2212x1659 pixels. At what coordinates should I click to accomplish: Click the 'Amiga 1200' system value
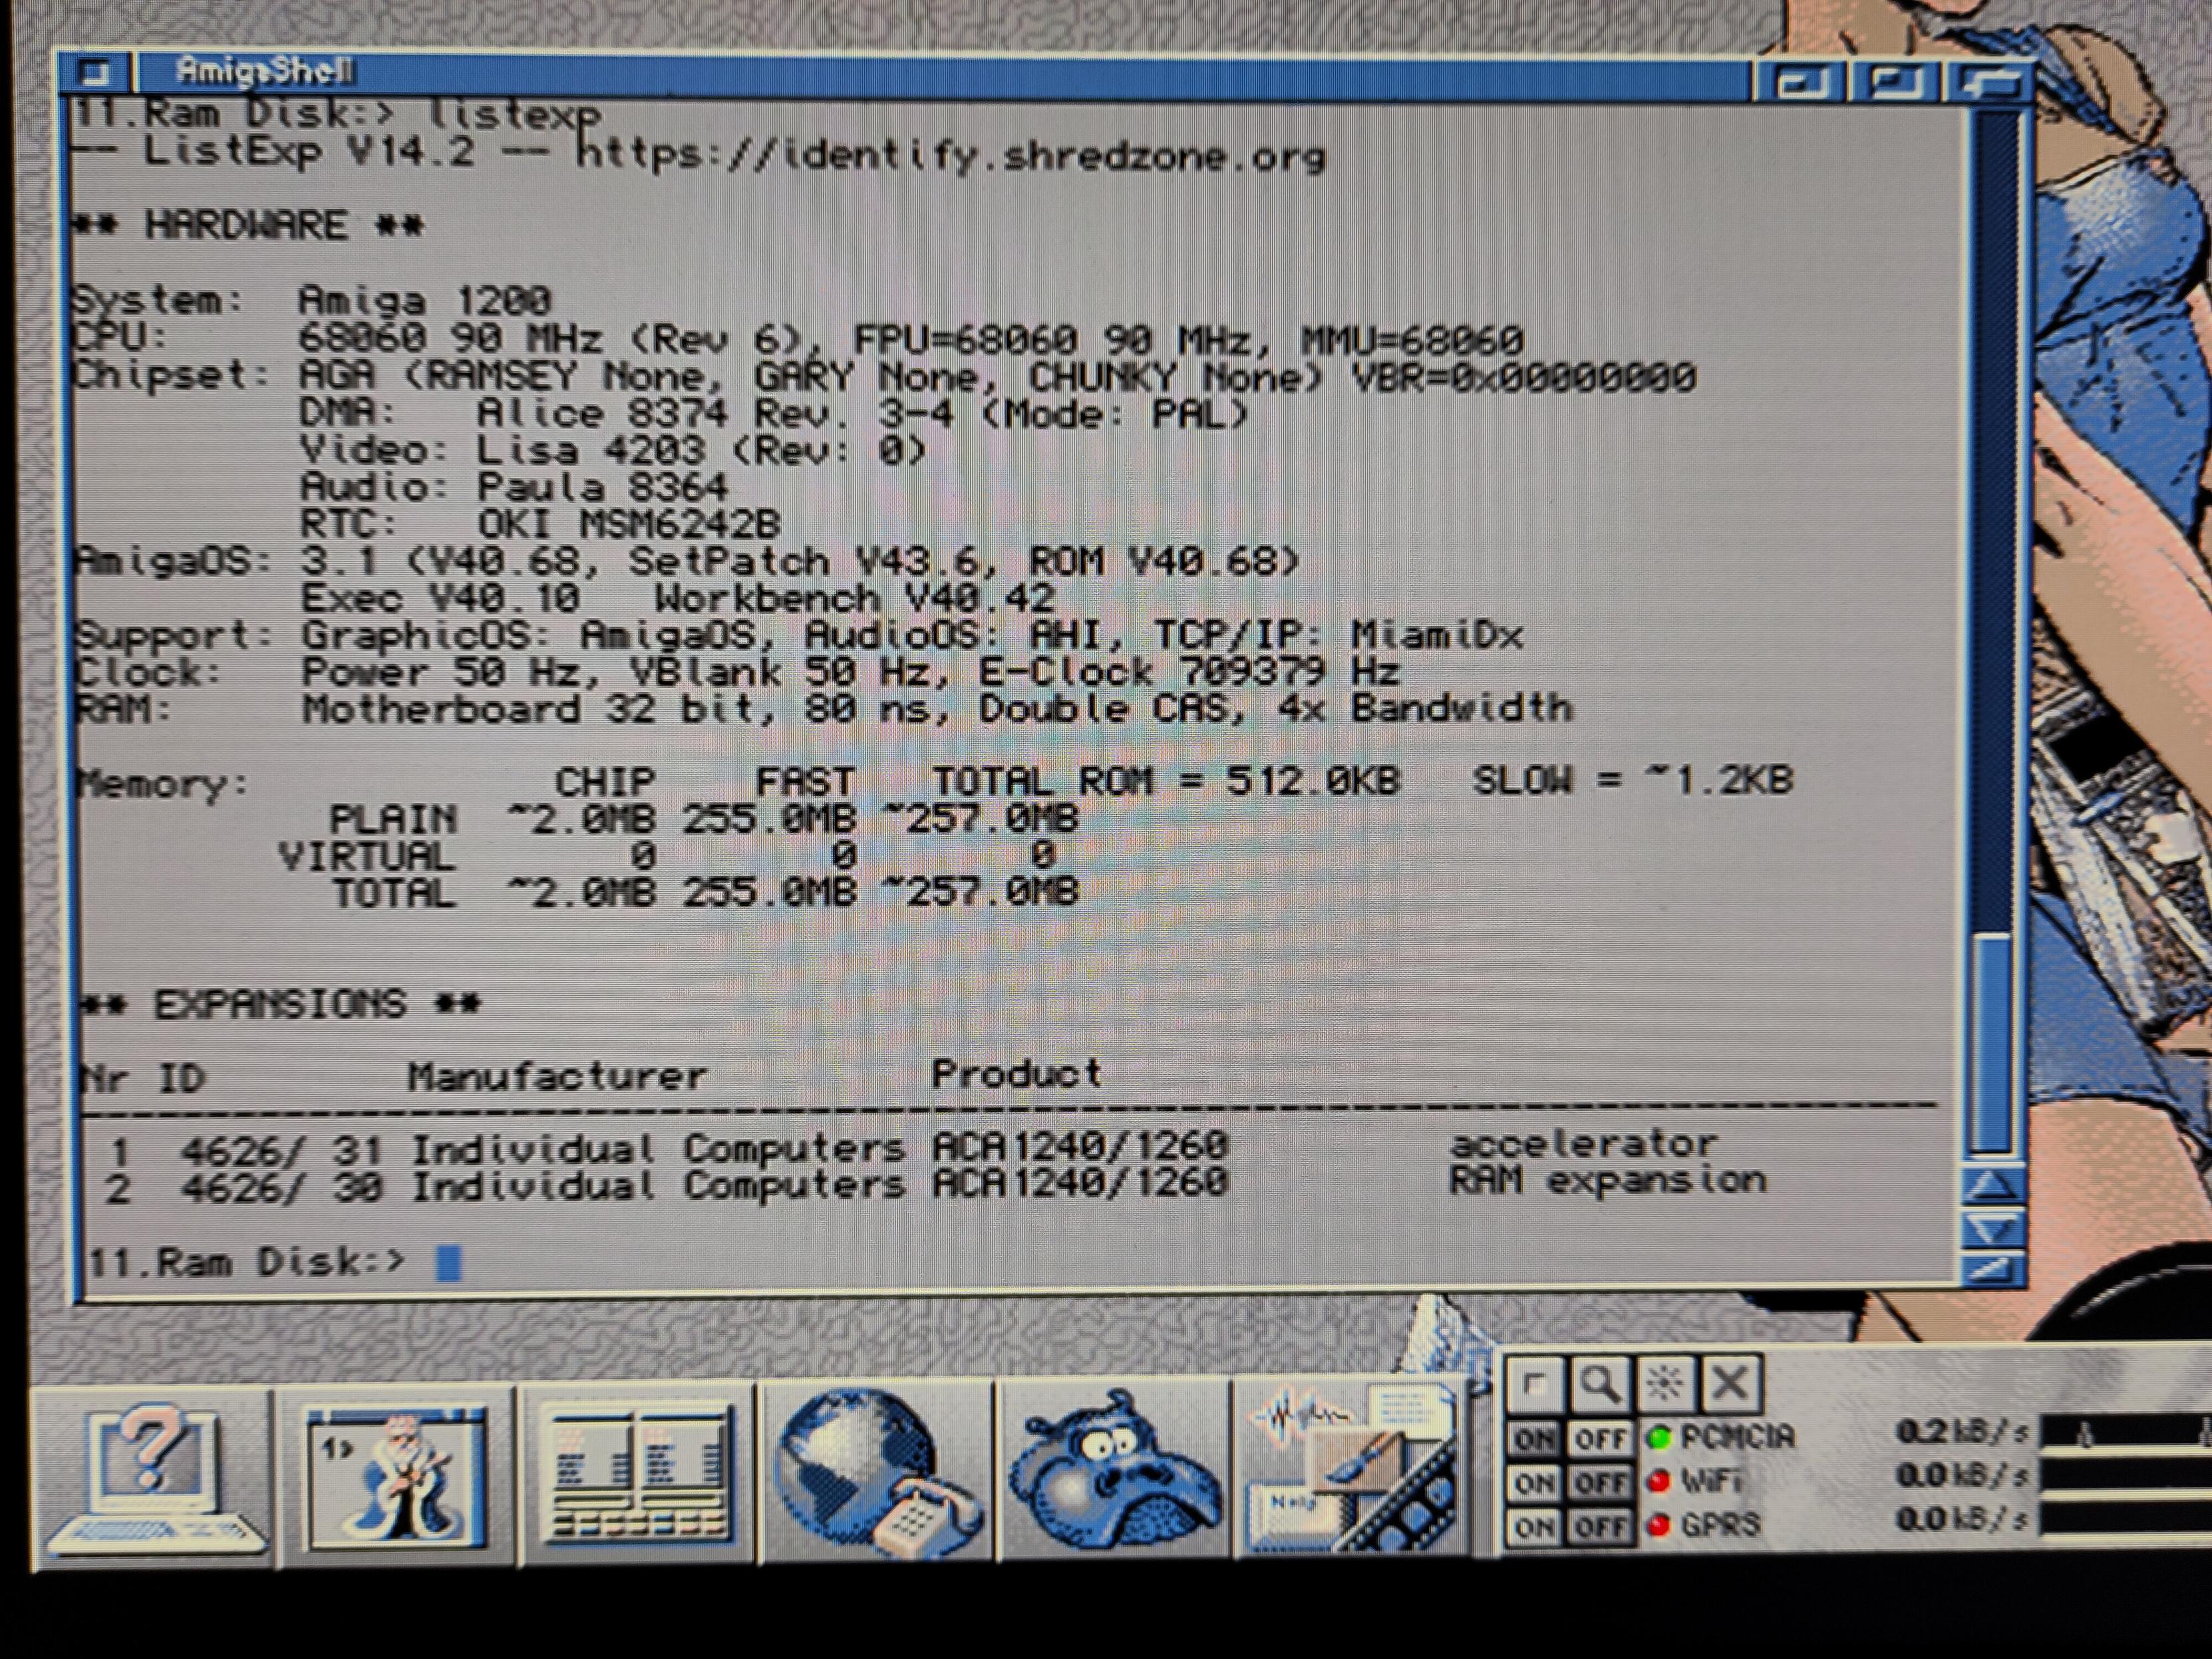(425, 301)
